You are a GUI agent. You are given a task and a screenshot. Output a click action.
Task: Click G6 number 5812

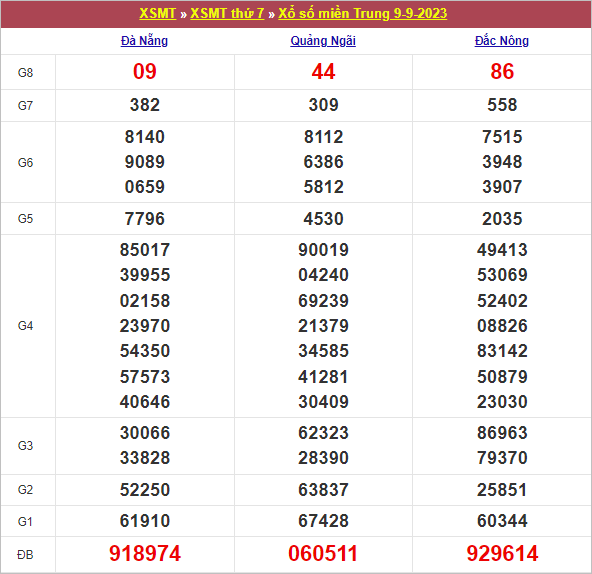pos(324,187)
